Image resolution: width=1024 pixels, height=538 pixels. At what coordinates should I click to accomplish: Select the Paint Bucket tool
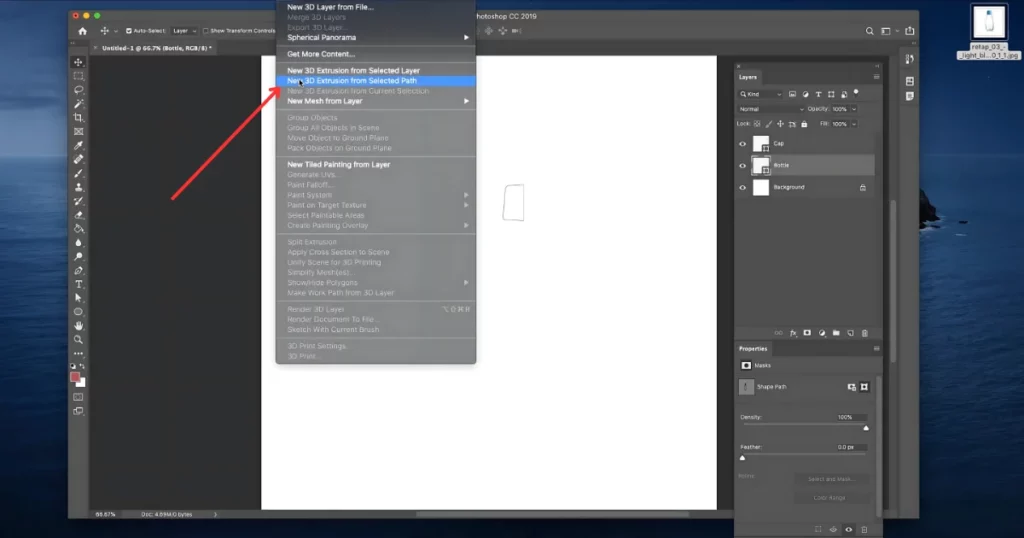pos(78,229)
